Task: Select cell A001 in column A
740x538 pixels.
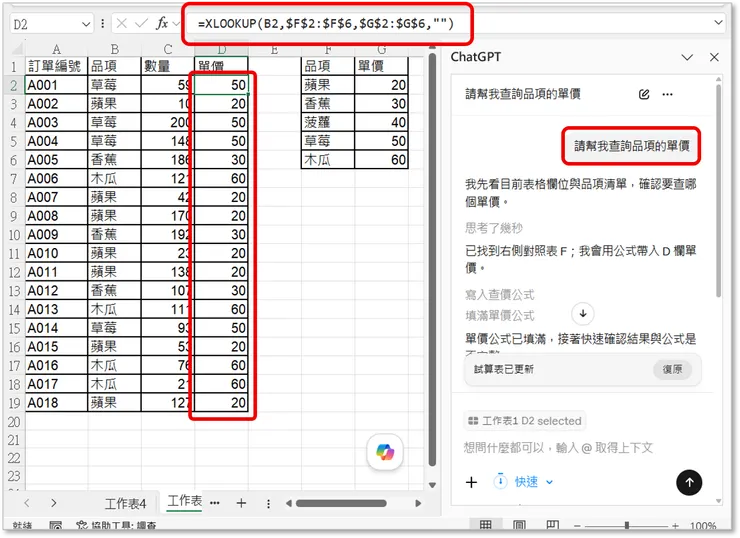Action: (x=56, y=85)
